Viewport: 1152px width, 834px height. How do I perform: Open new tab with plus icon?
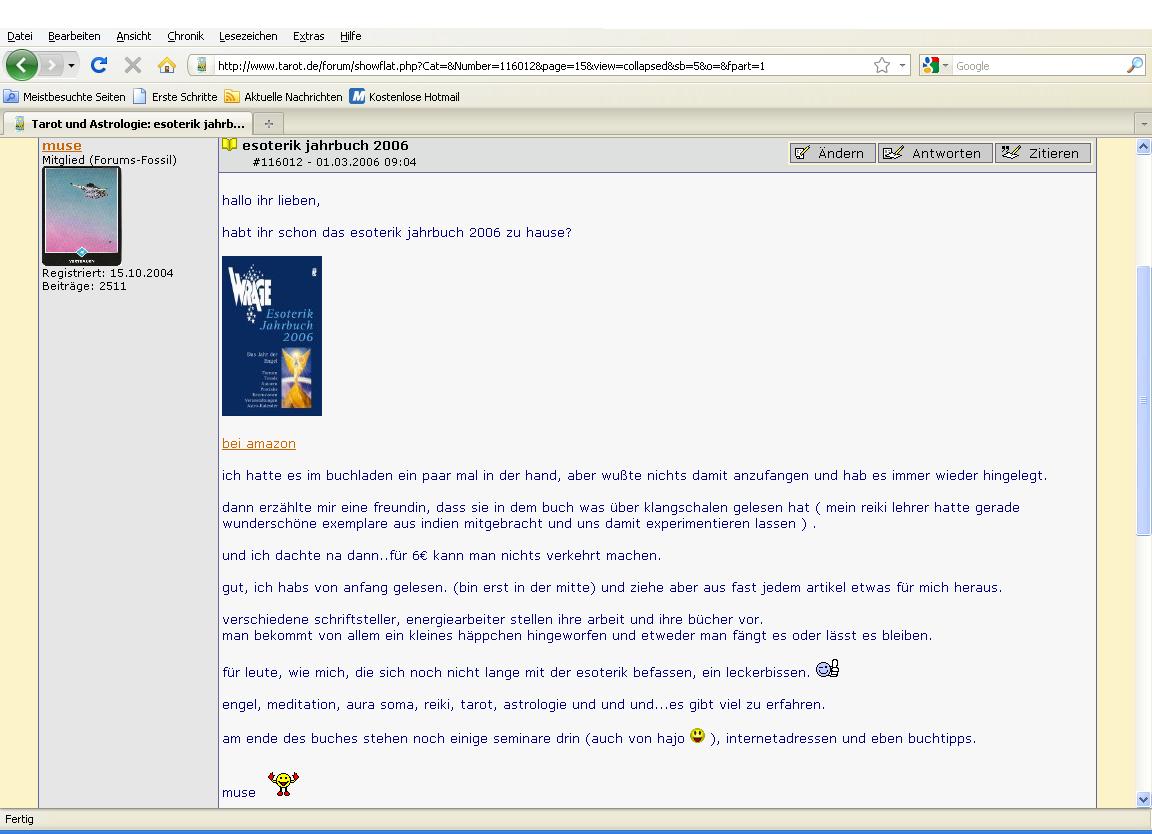point(268,124)
